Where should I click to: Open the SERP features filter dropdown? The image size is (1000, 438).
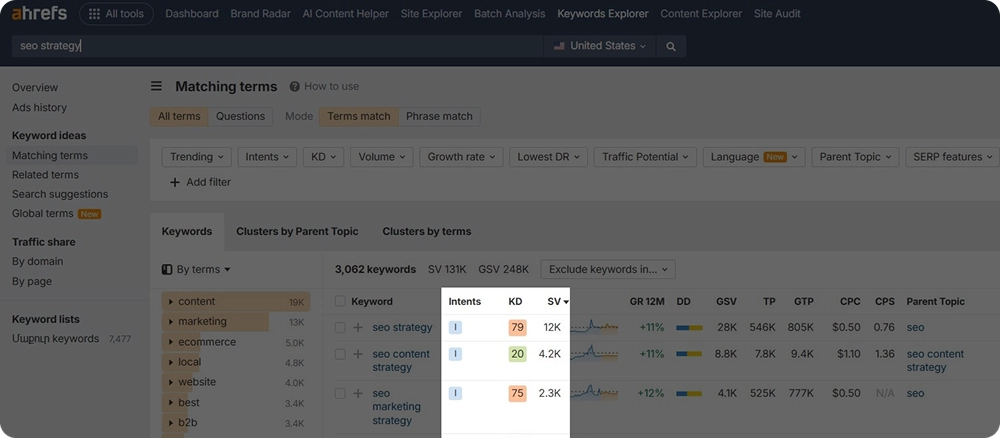(952, 157)
